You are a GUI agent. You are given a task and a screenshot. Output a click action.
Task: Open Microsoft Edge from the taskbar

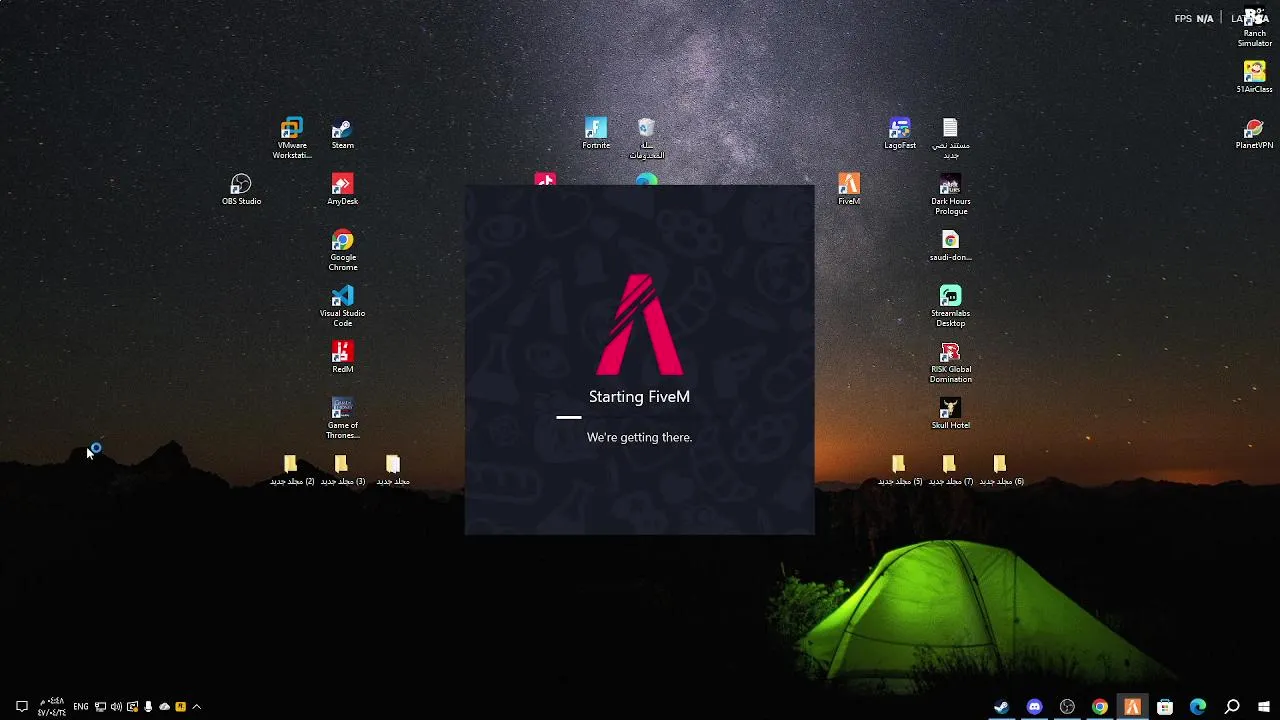click(1198, 707)
